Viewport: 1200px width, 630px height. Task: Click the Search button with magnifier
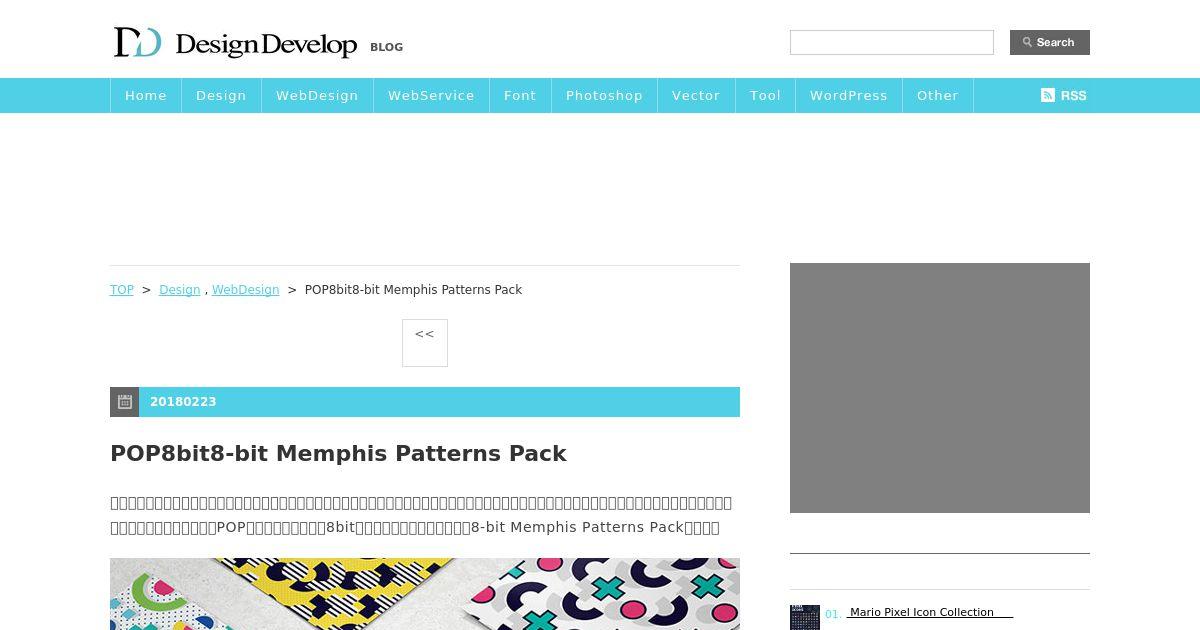click(1050, 42)
